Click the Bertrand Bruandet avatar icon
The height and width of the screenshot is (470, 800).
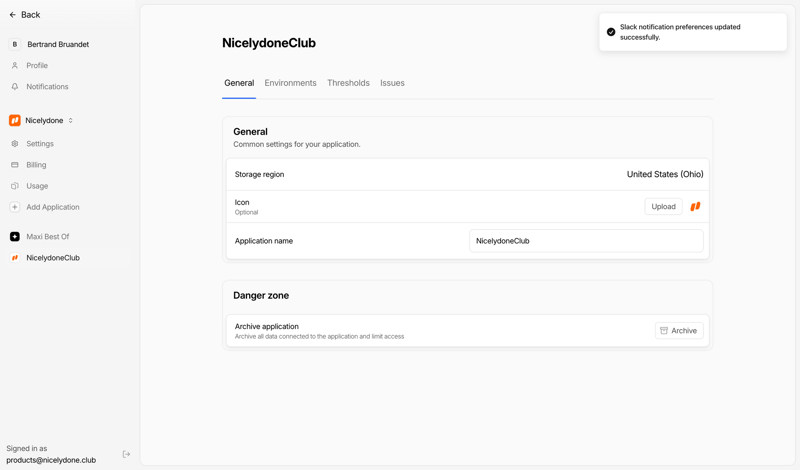click(15, 44)
